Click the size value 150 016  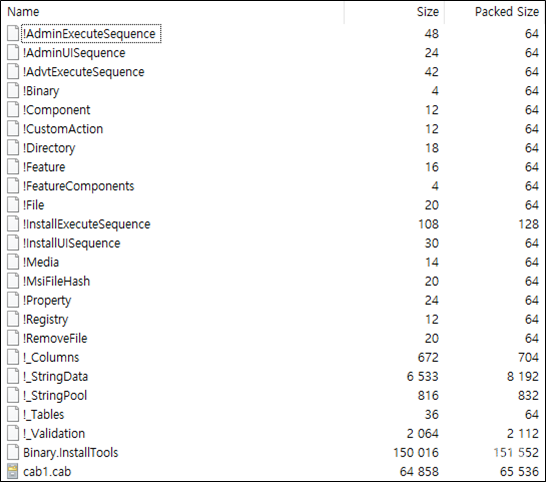click(416, 452)
